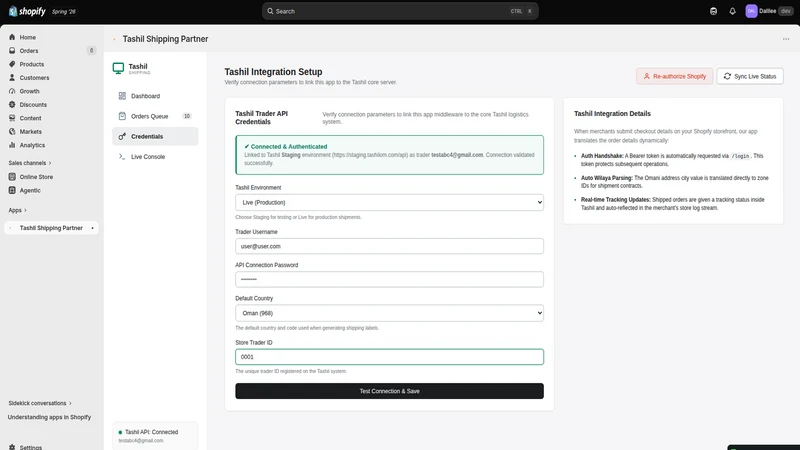Click the Tashil monitor logo icon
800x450 pixels.
(x=118, y=68)
